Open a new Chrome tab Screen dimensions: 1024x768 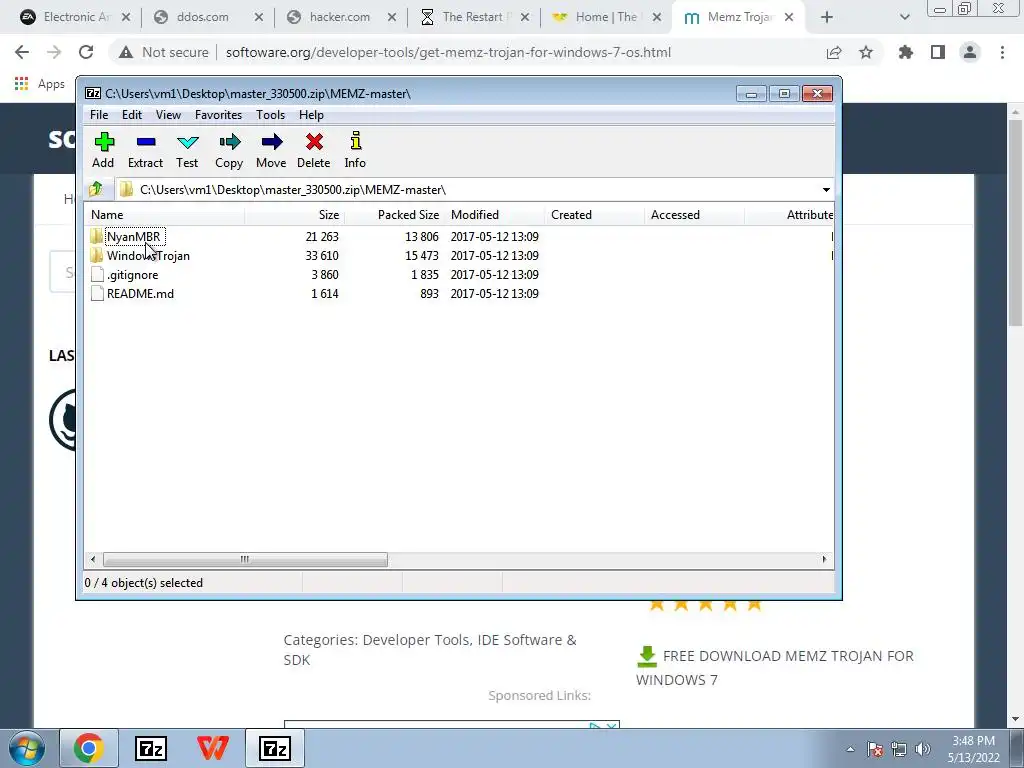coord(827,18)
